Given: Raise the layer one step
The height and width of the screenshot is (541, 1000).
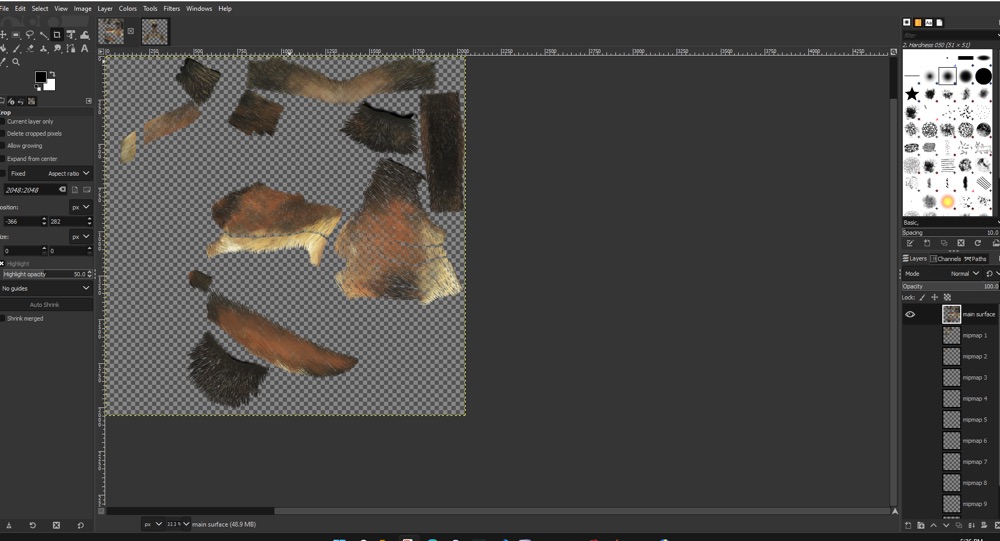Looking at the screenshot, I should pyautogui.click(x=934, y=525).
